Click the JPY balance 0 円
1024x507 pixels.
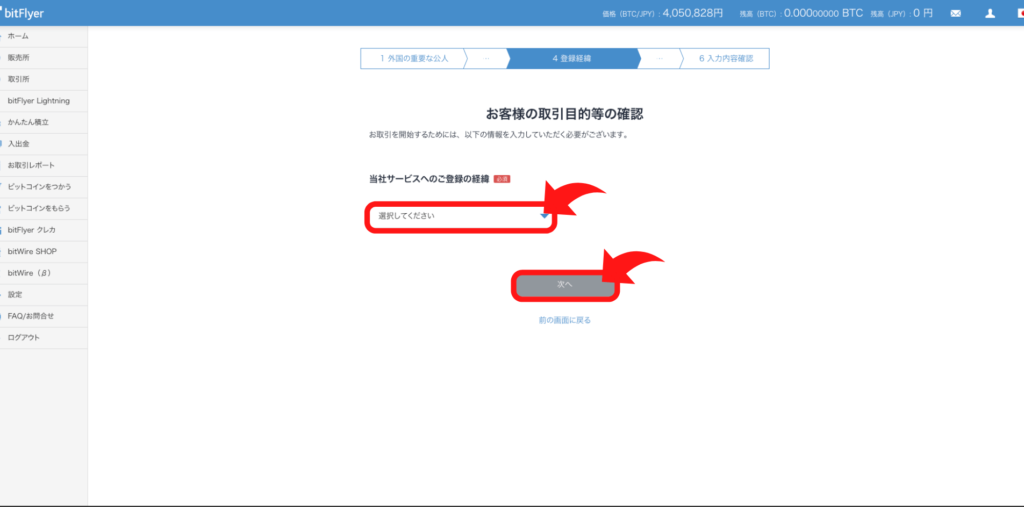tap(923, 13)
